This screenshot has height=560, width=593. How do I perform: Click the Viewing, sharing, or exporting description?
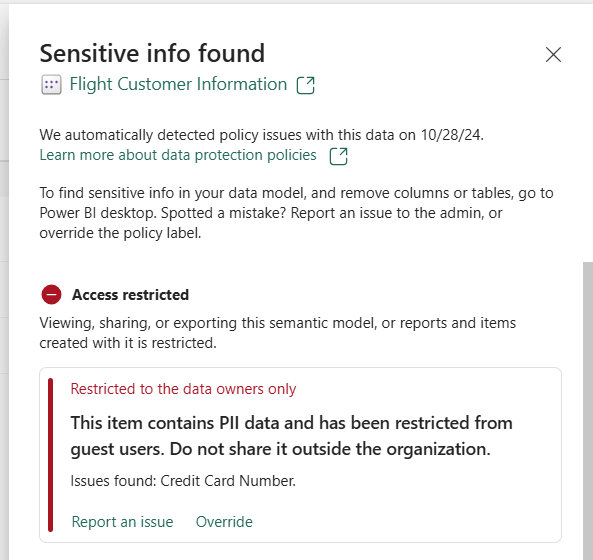278,333
